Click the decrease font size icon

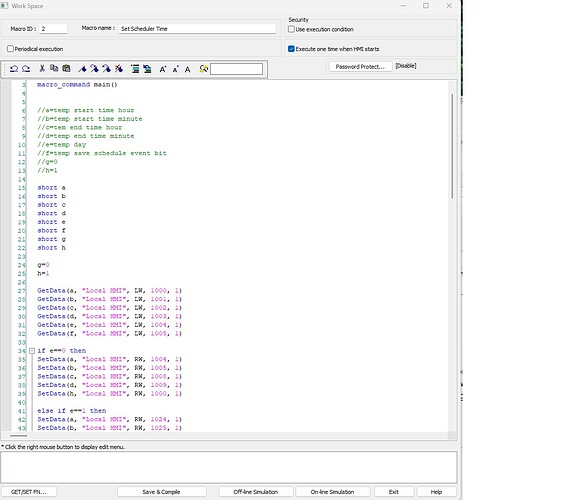click(176, 69)
